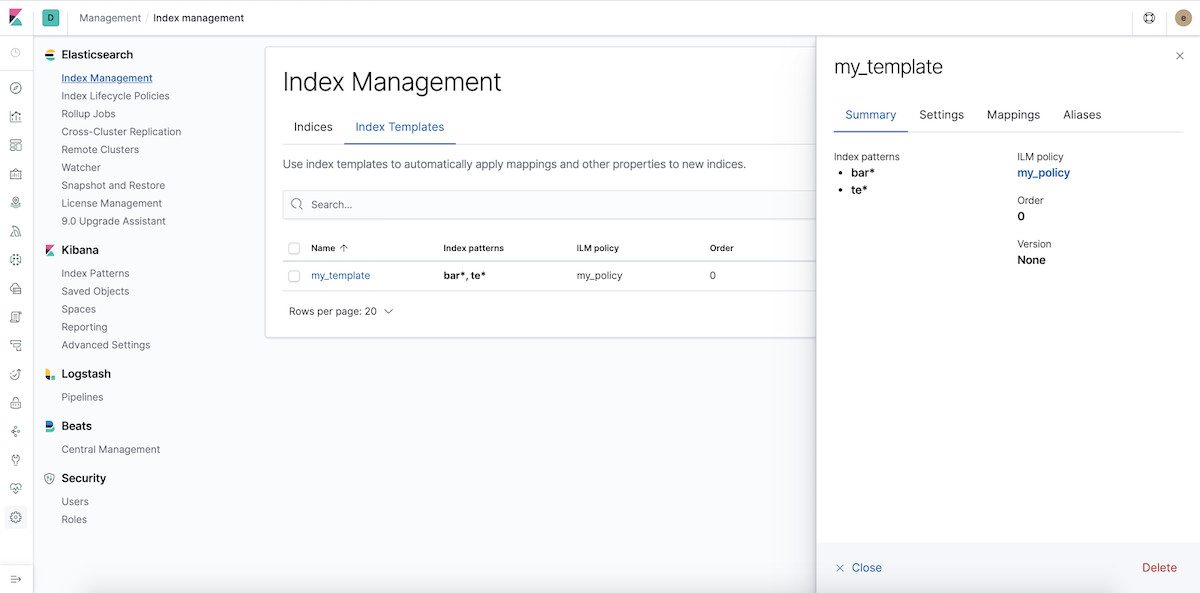
Task: Open the Dashboard app icon
Action: [x=16, y=145]
